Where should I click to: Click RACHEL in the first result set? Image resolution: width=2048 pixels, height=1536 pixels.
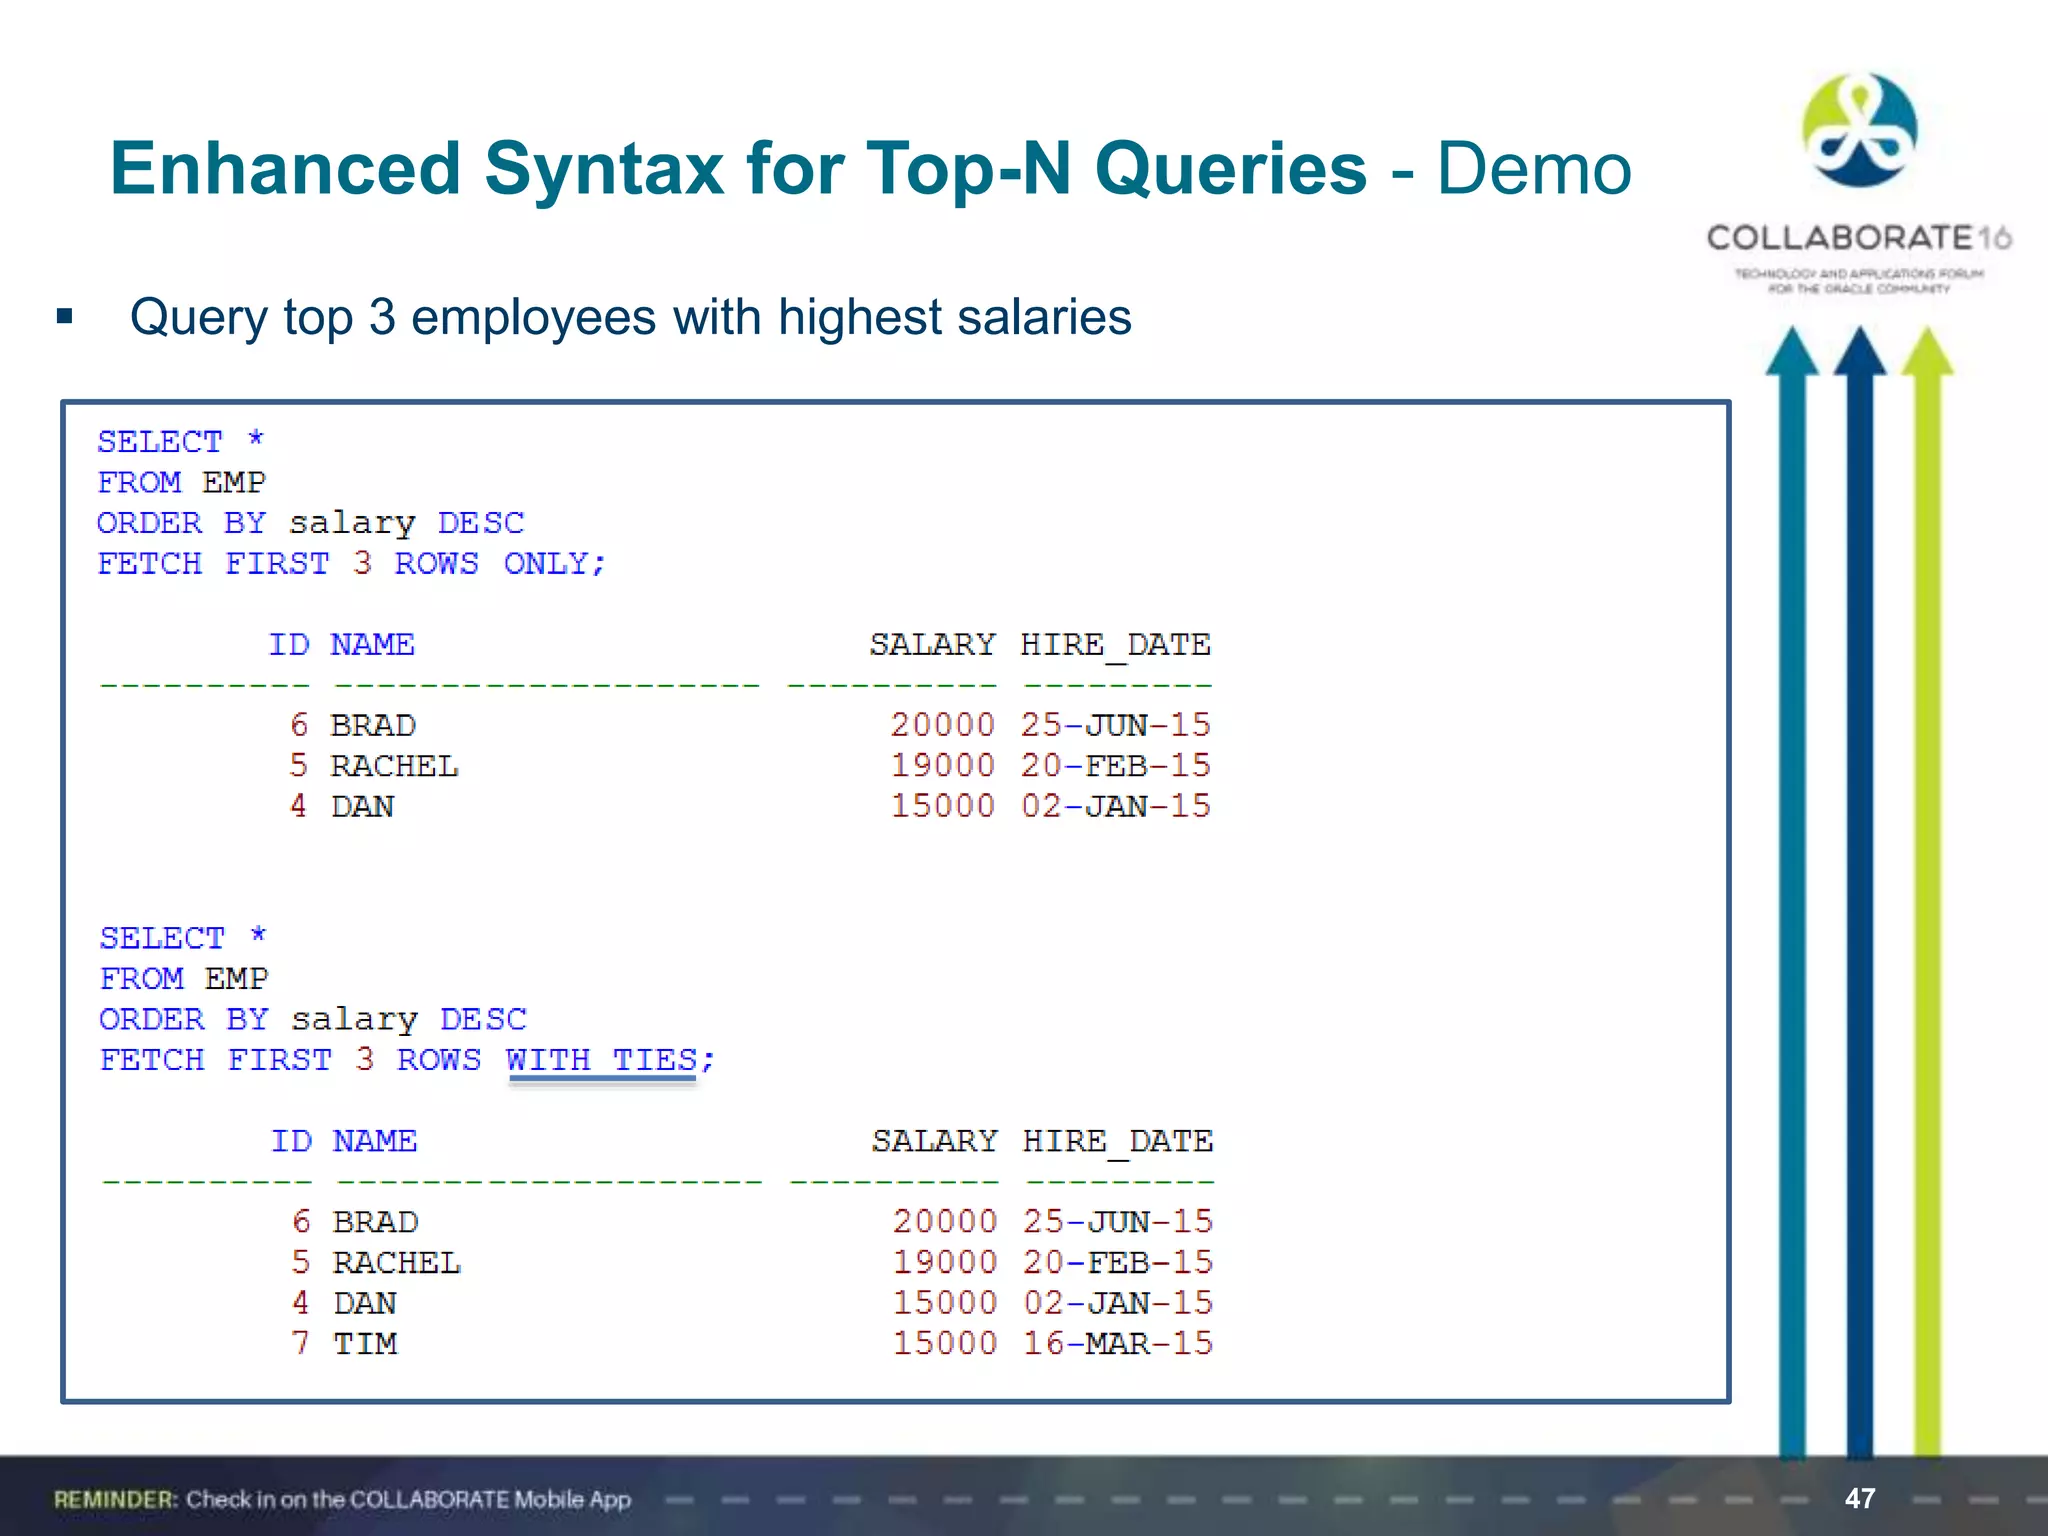(394, 766)
